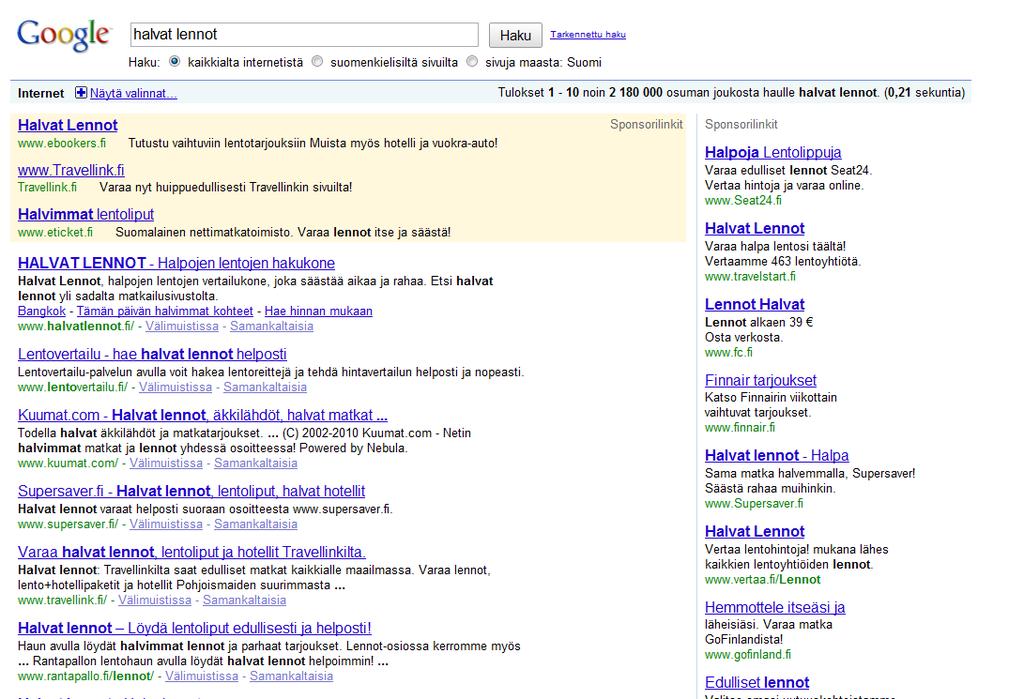
Task: Open Välimuistissa for lentovertailu.fi result
Action: click(176, 387)
